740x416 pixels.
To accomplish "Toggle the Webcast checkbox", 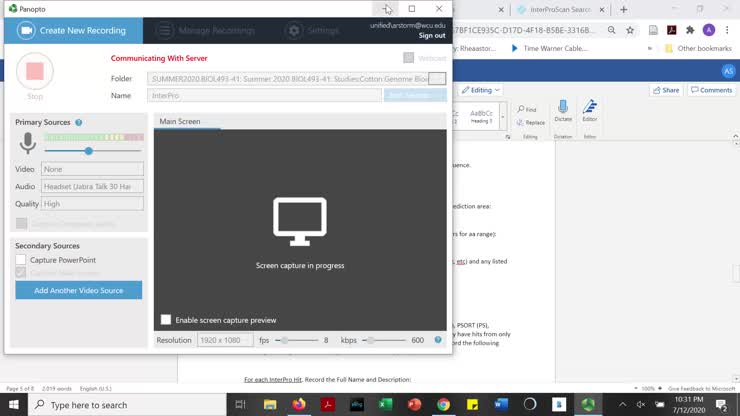I will point(409,58).
